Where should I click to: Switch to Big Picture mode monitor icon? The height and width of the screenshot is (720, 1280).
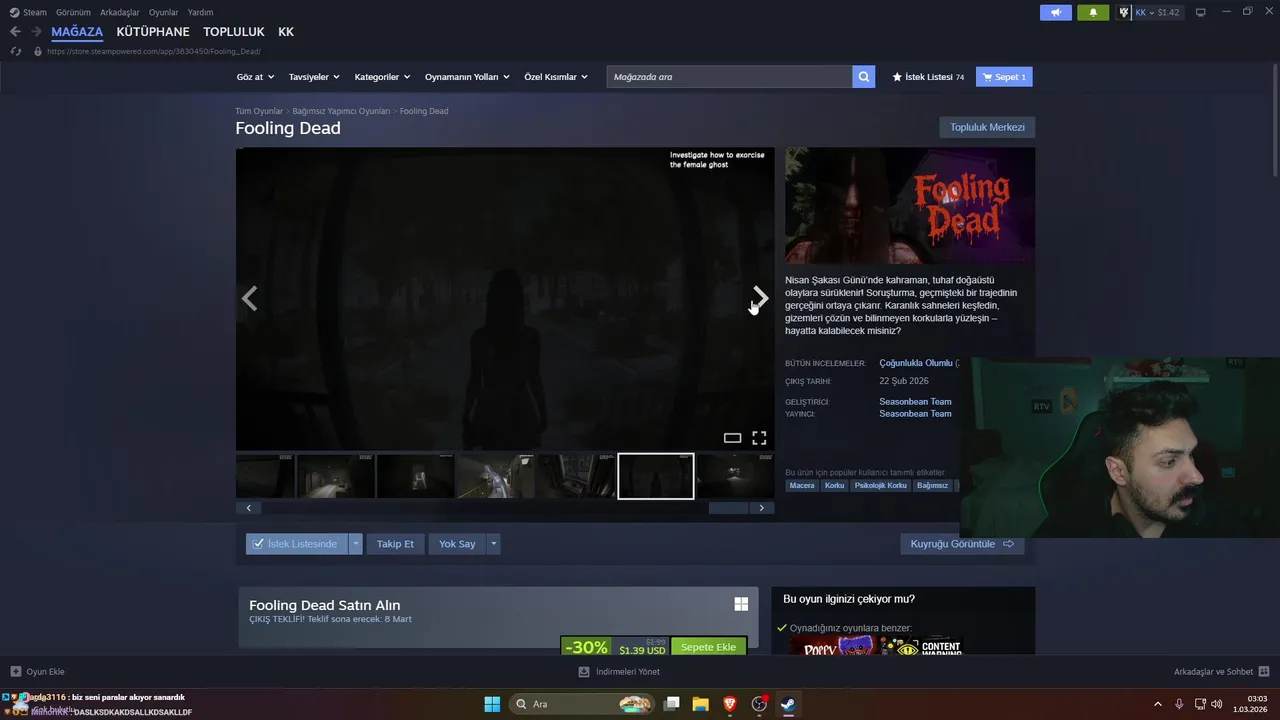(x=1200, y=12)
